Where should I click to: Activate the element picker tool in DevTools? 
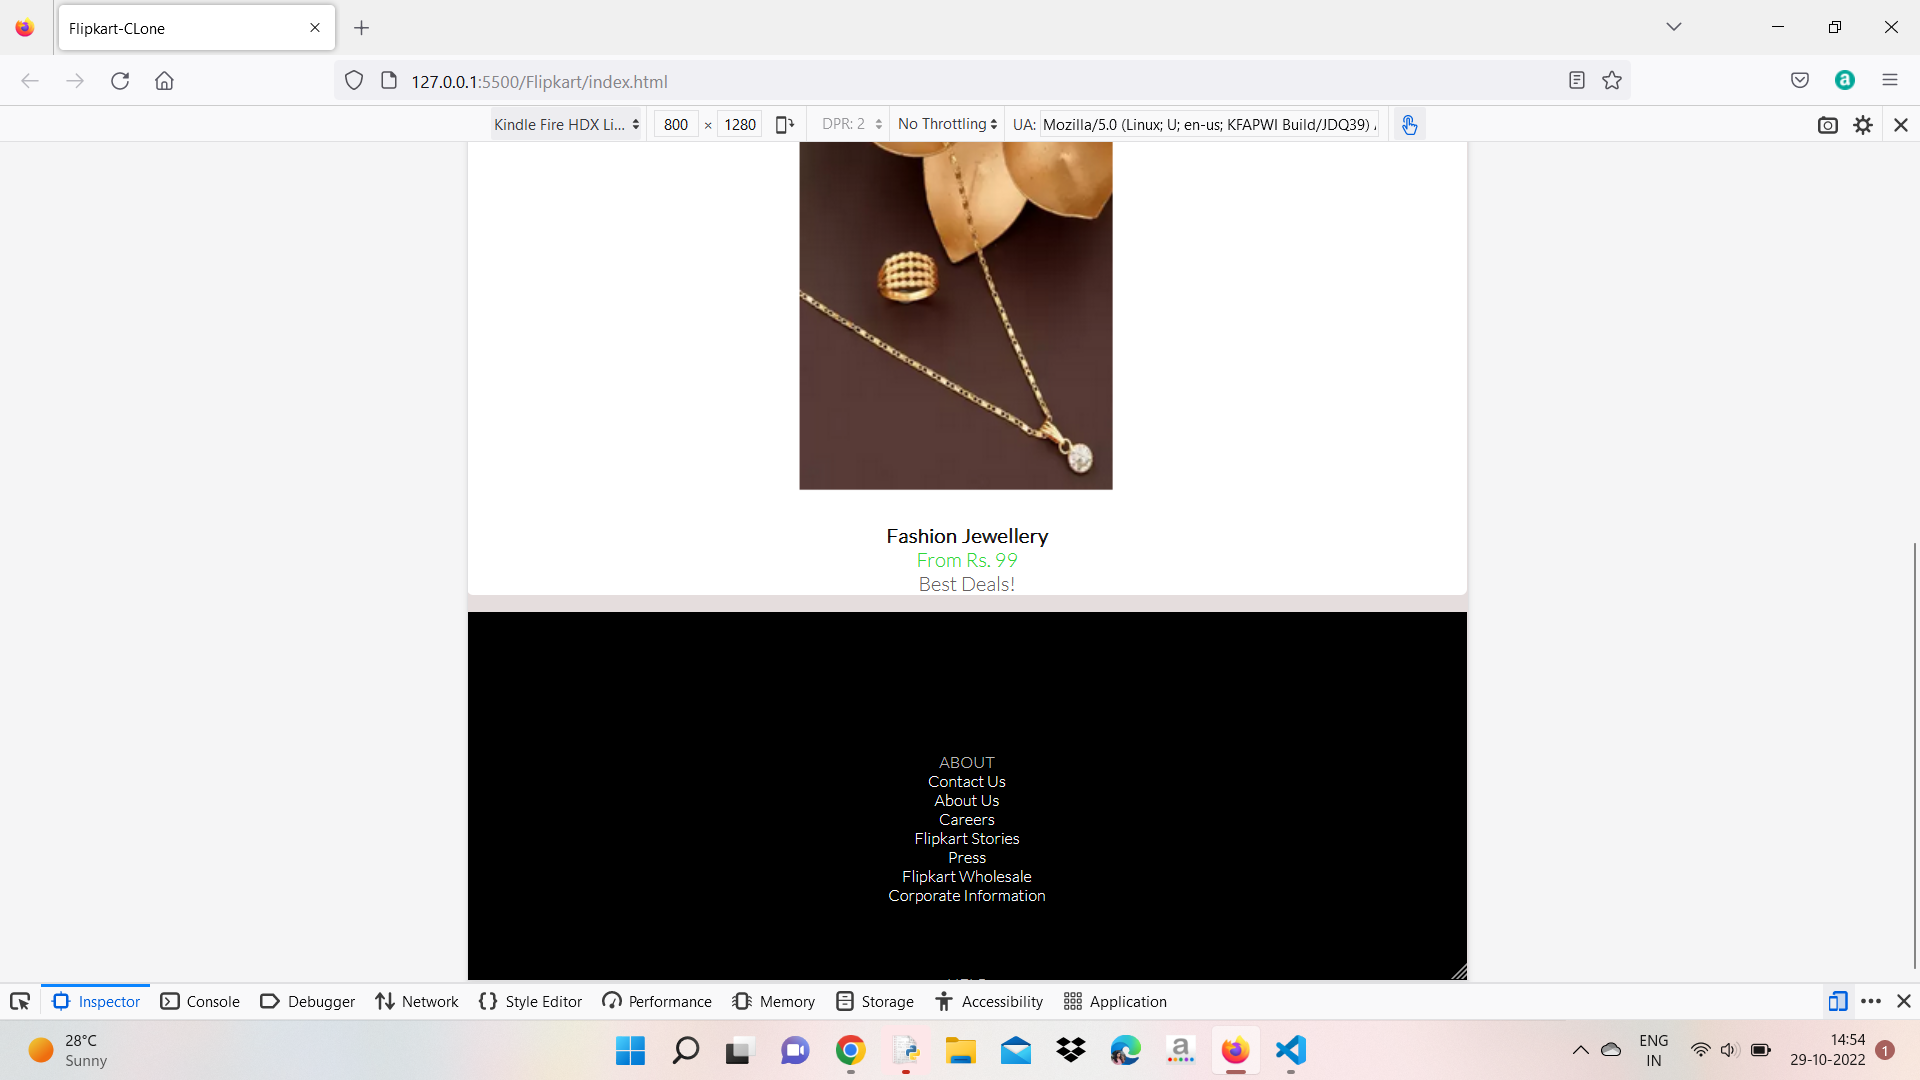[x=20, y=1001]
